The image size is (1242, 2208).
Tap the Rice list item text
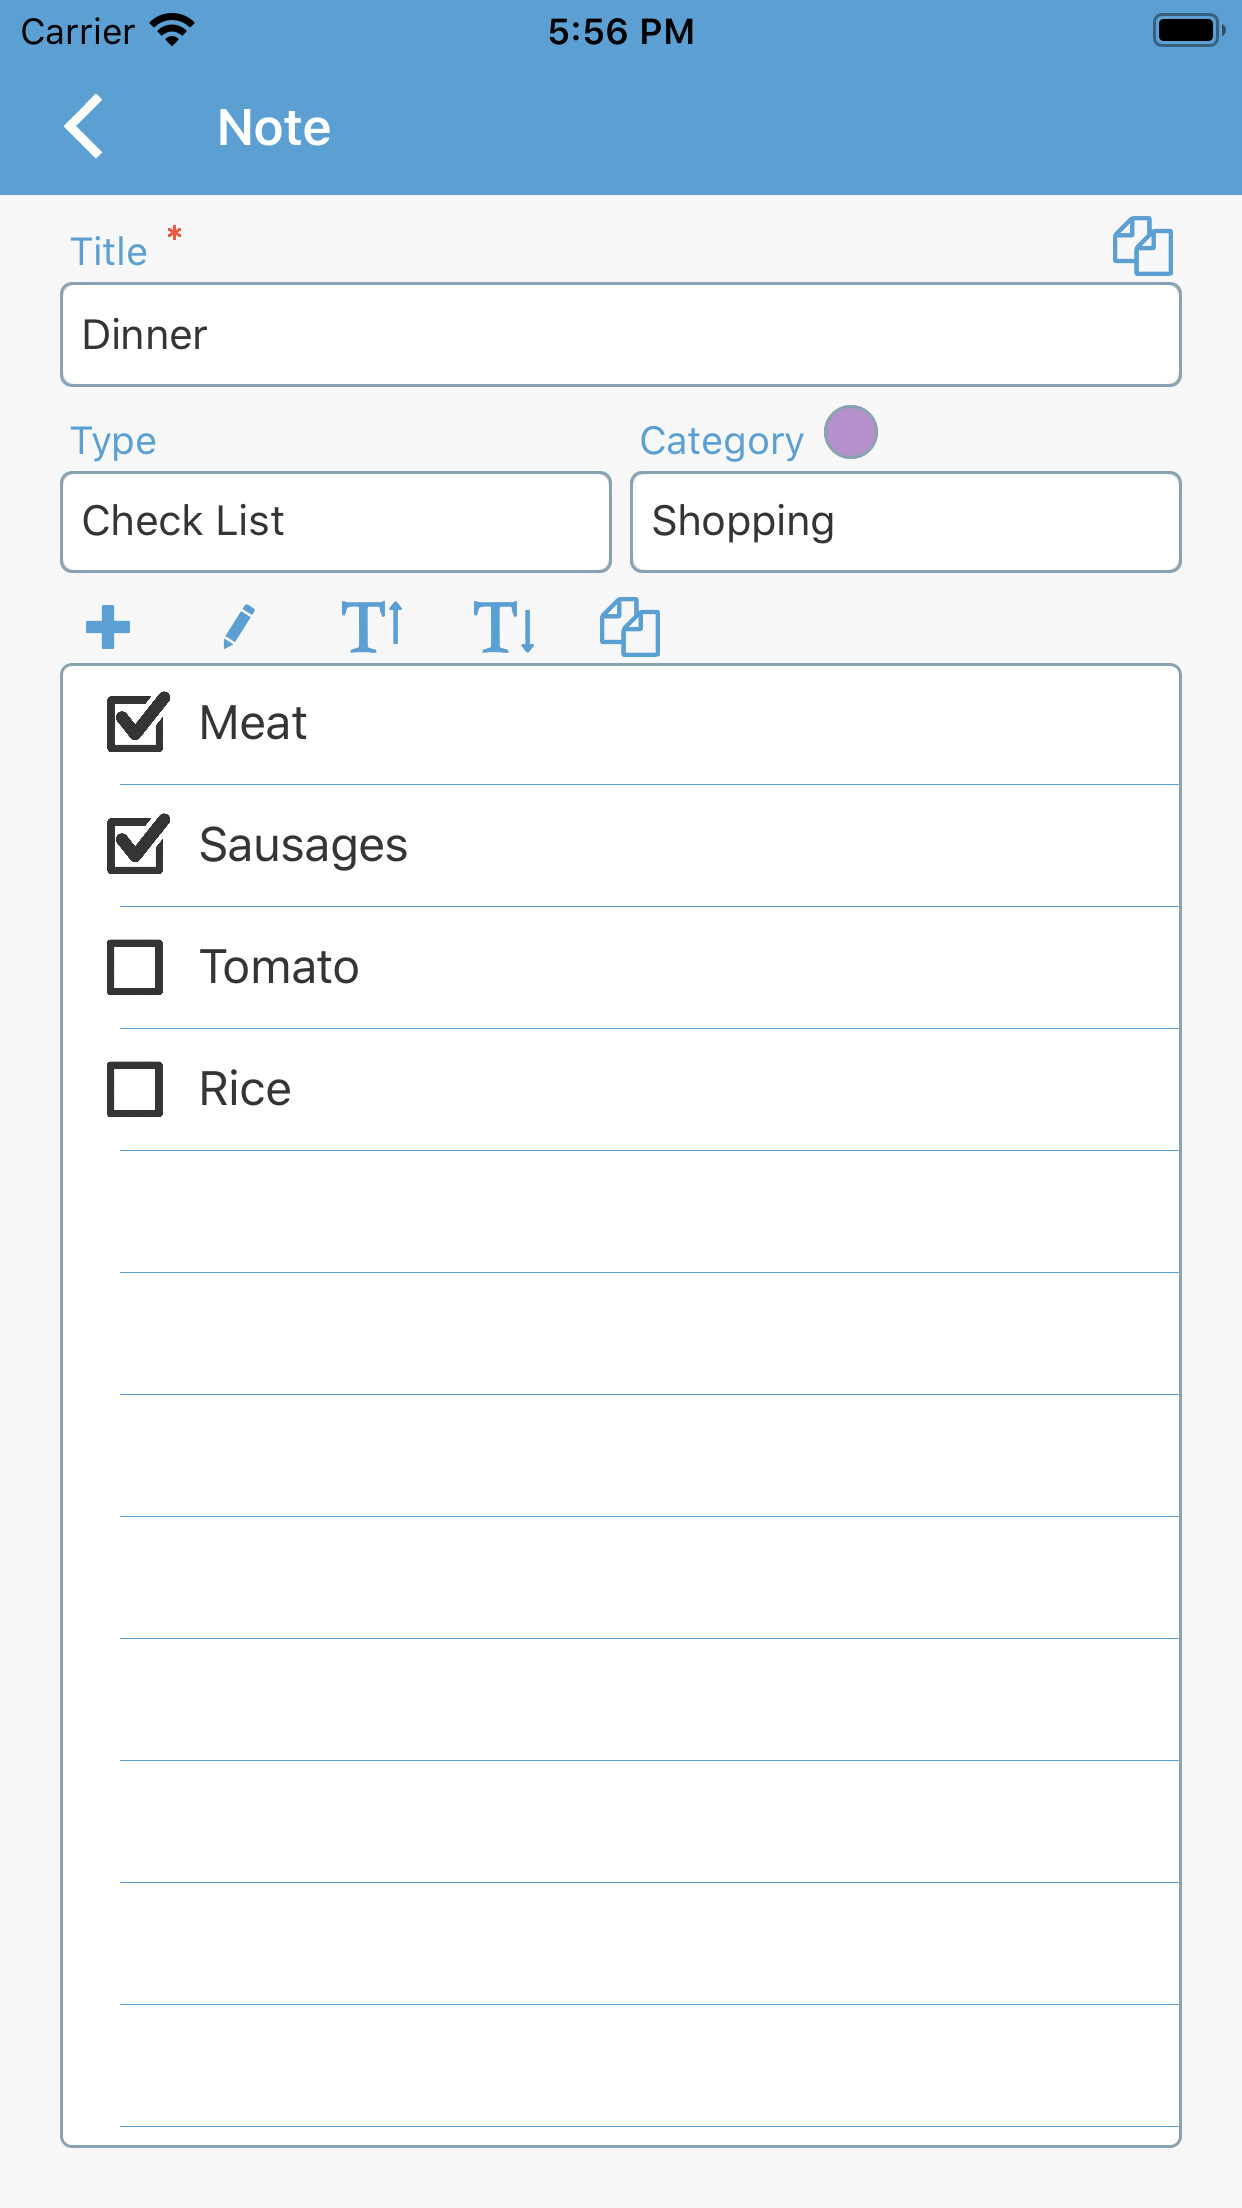click(x=245, y=1089)
